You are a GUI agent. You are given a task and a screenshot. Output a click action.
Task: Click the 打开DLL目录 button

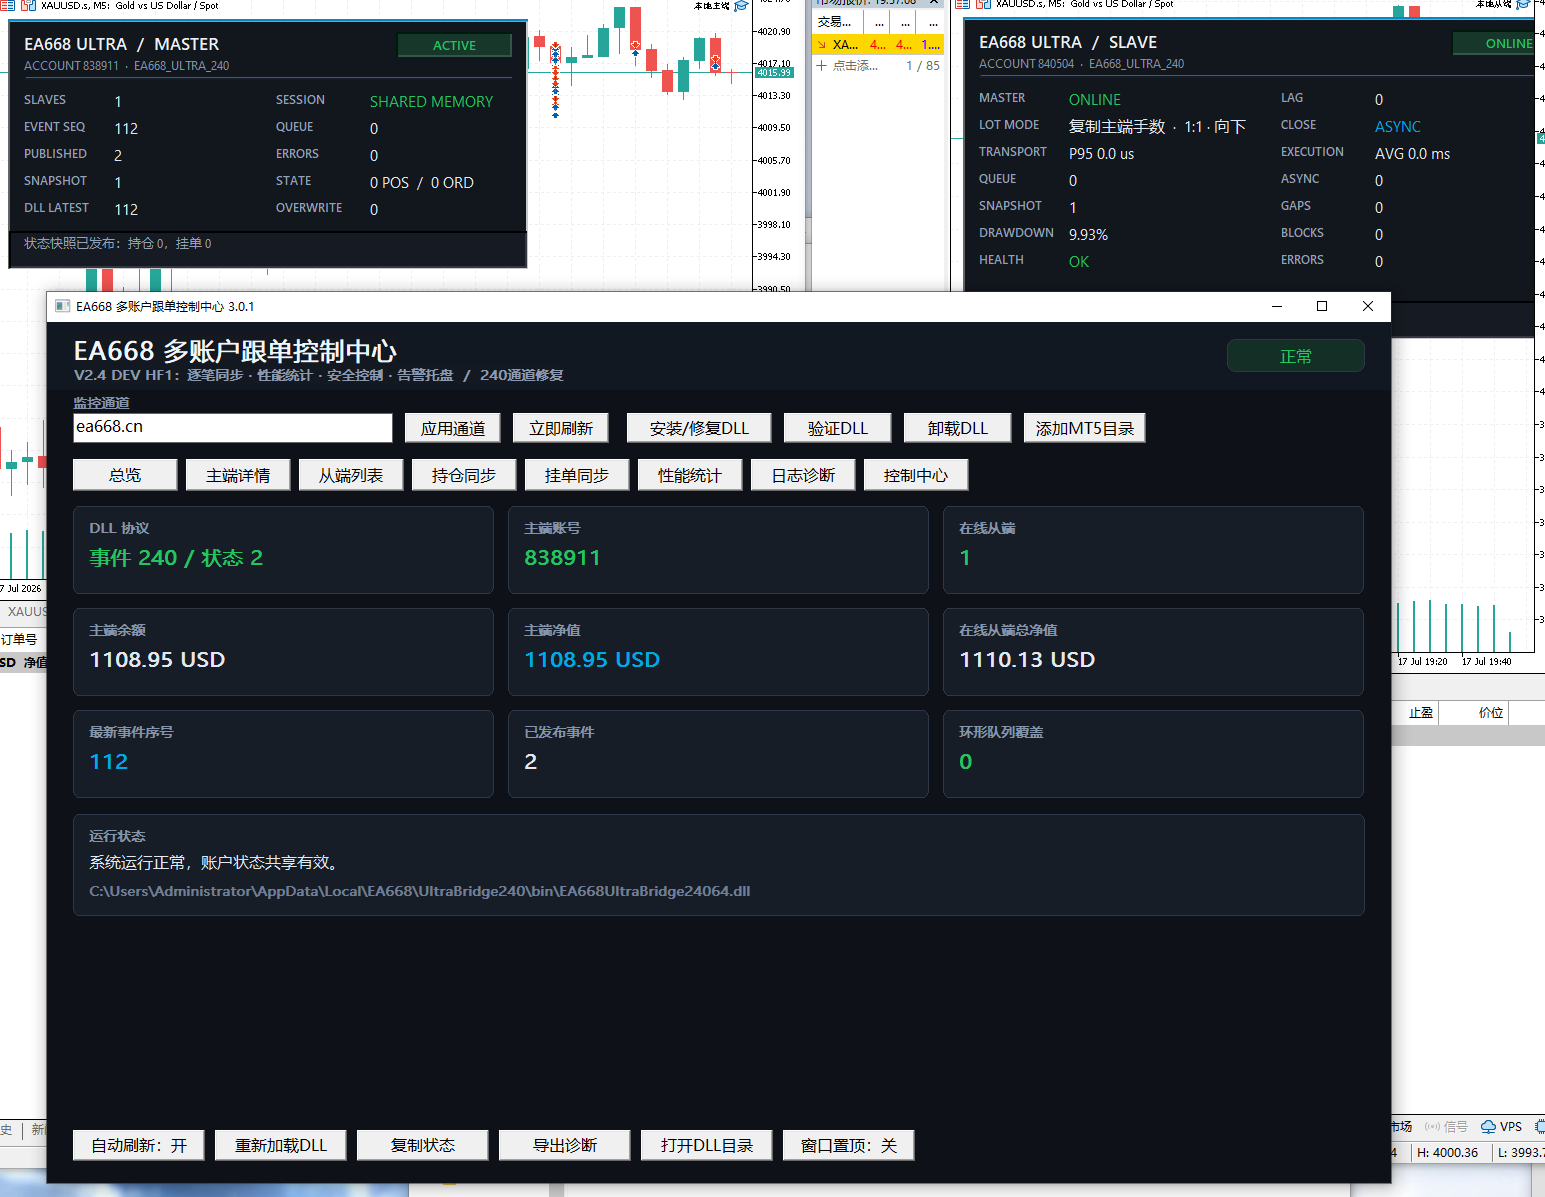click(707, 1145)
